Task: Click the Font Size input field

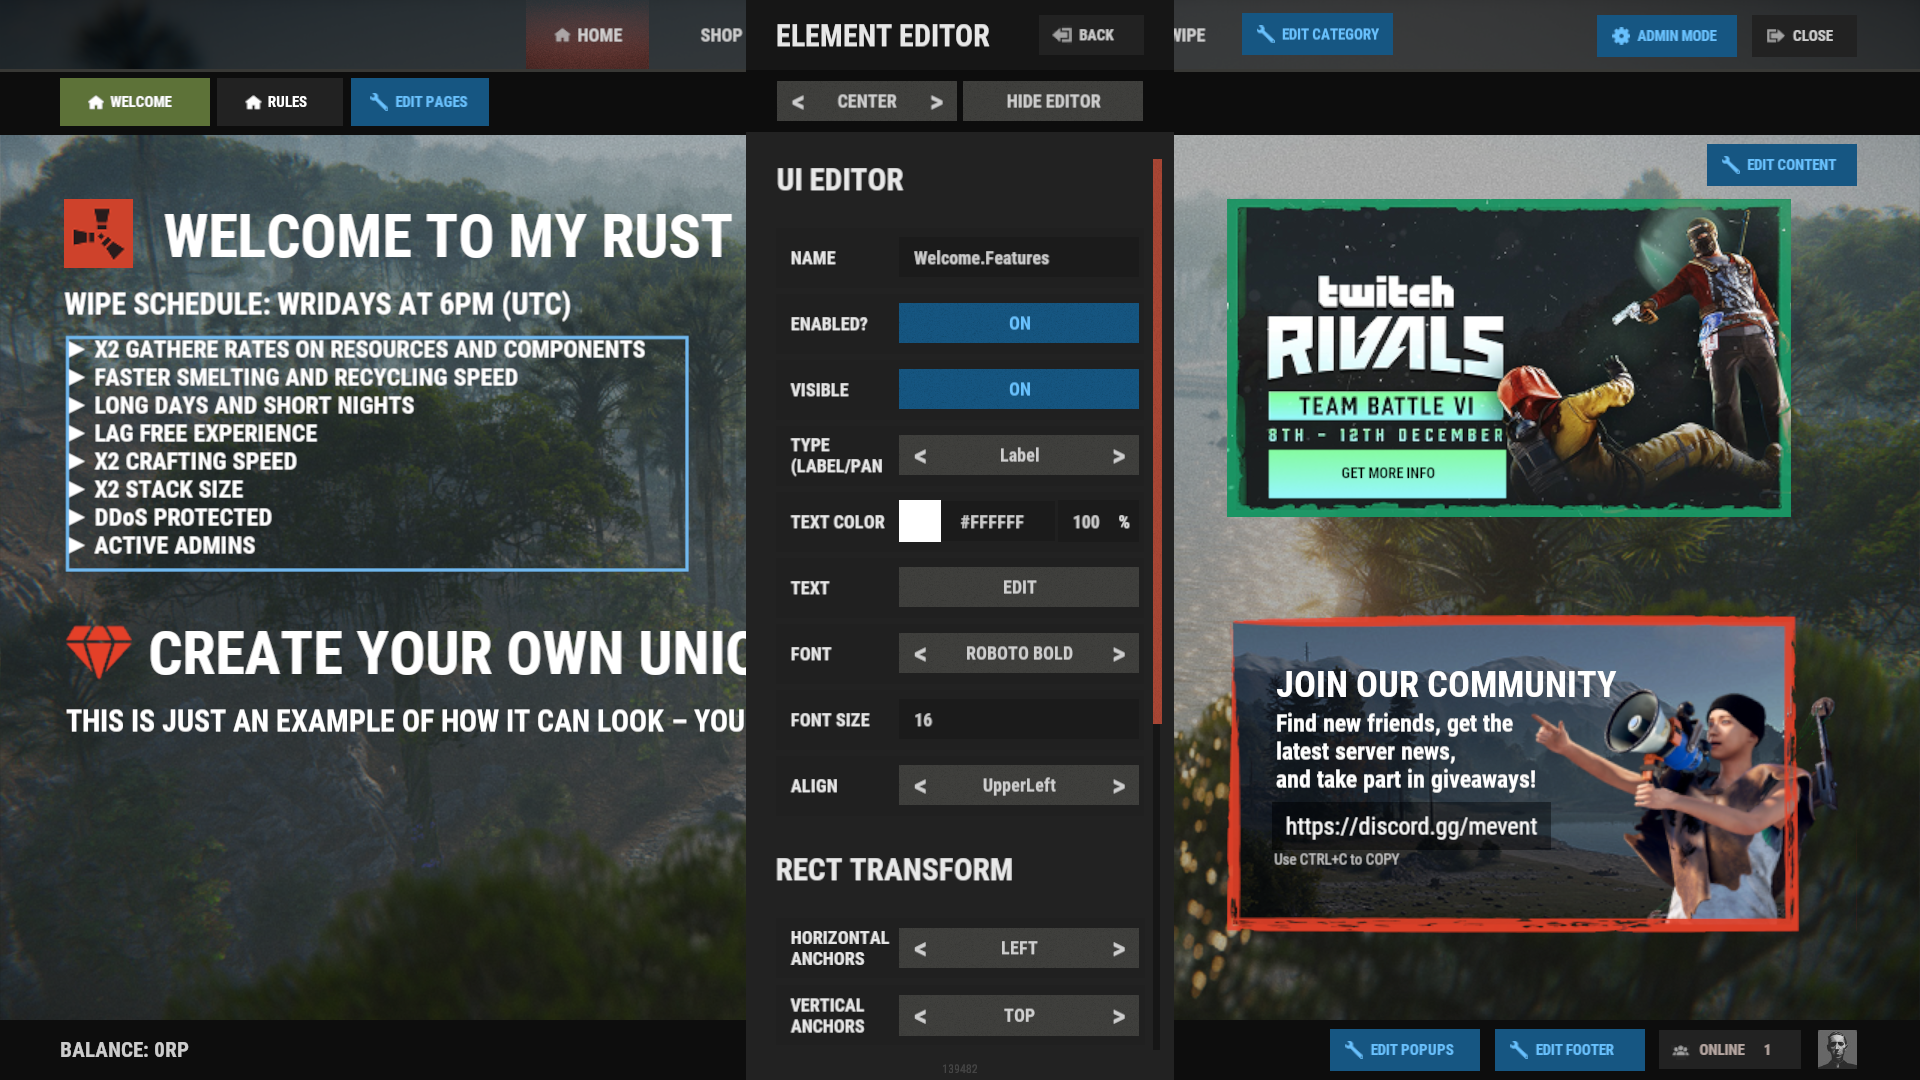Action: click(1018, 720)
